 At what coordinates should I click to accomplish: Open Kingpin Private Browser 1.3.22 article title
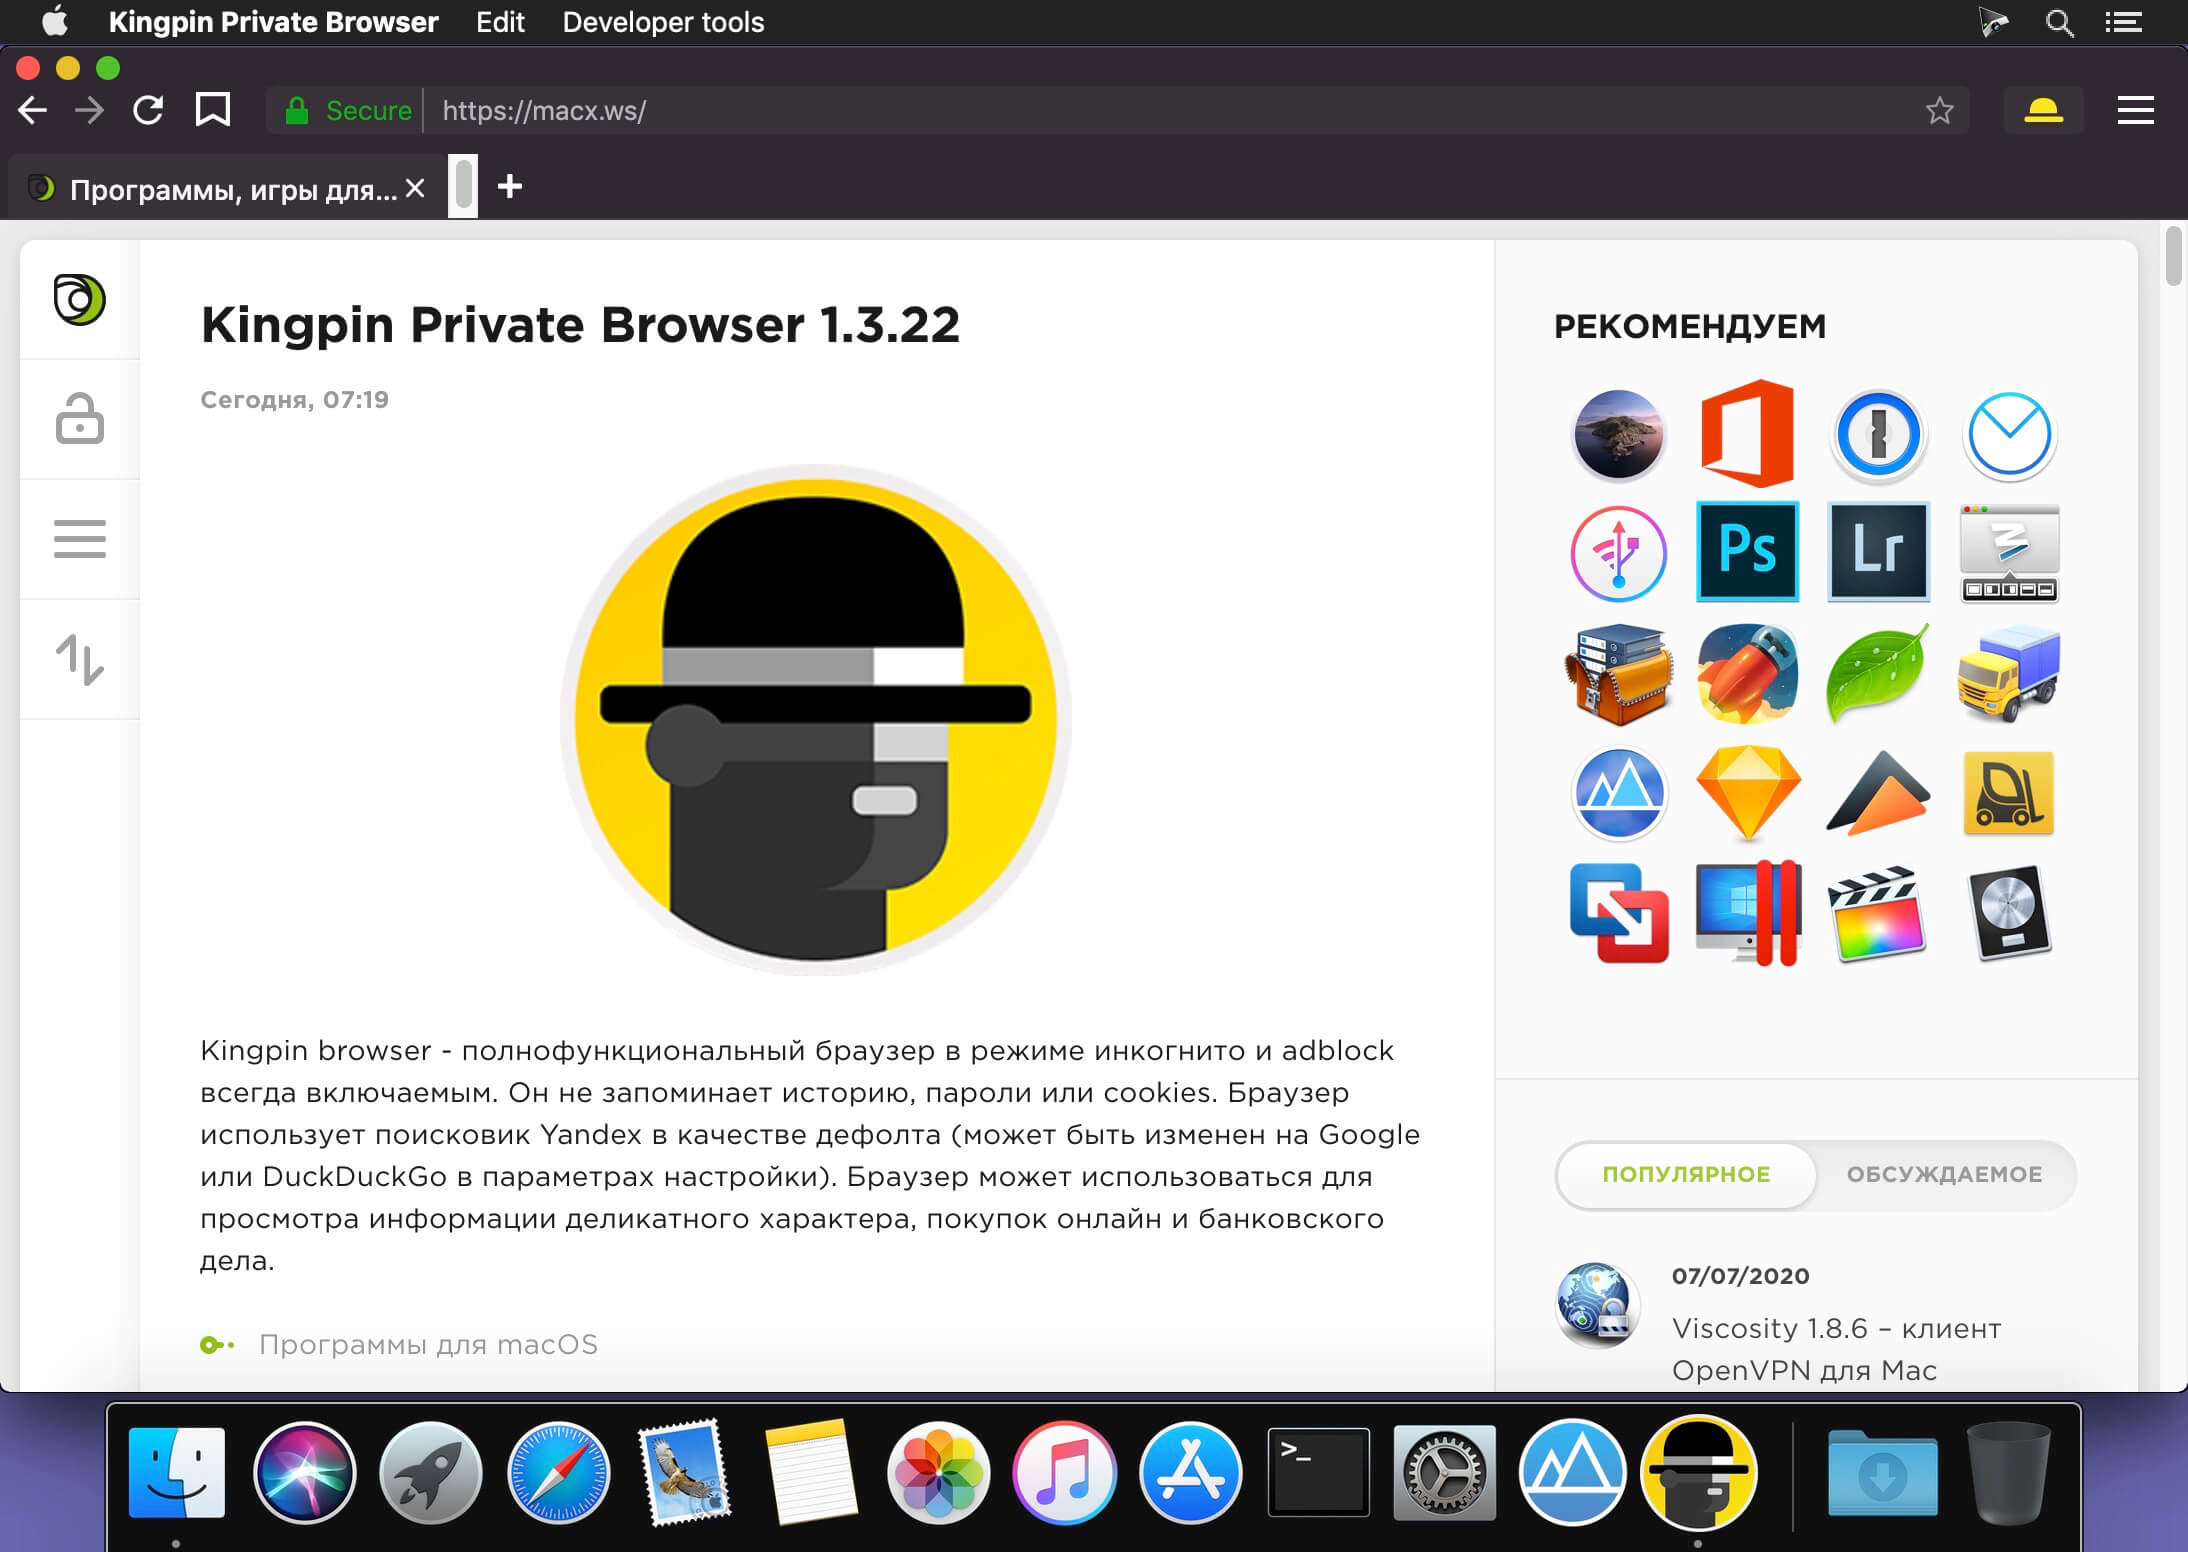pyautogui.click(x=580, y=324)
